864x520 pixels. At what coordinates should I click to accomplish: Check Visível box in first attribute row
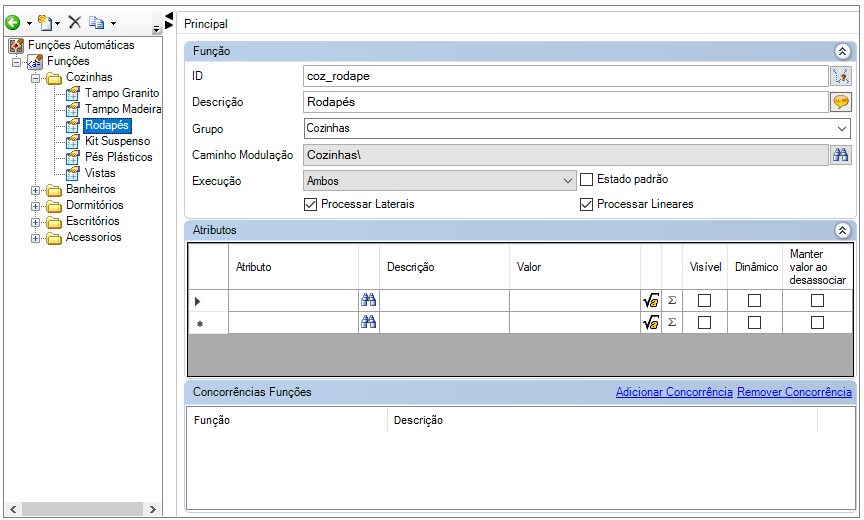(x=705, y=301)
